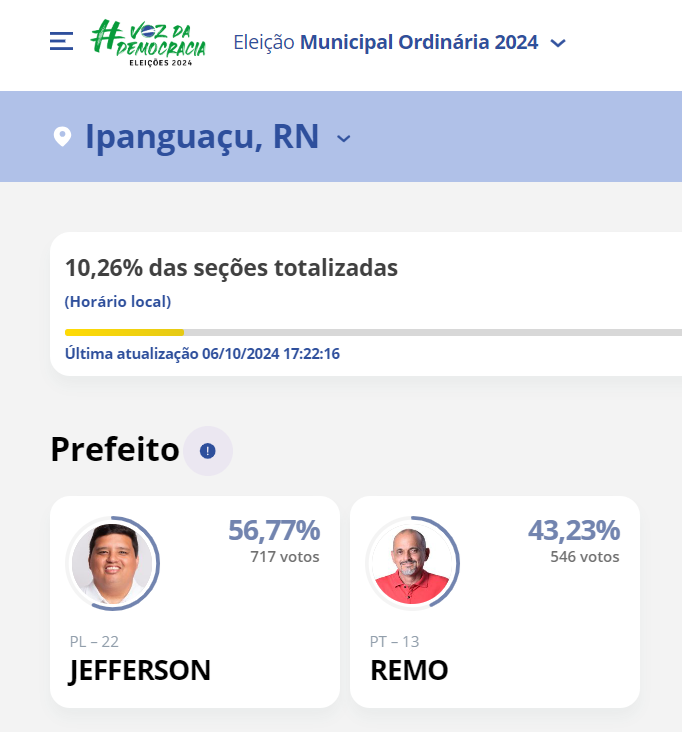Open JEFFERSON candidate card name
682x732 pixels.
point(140,671)
